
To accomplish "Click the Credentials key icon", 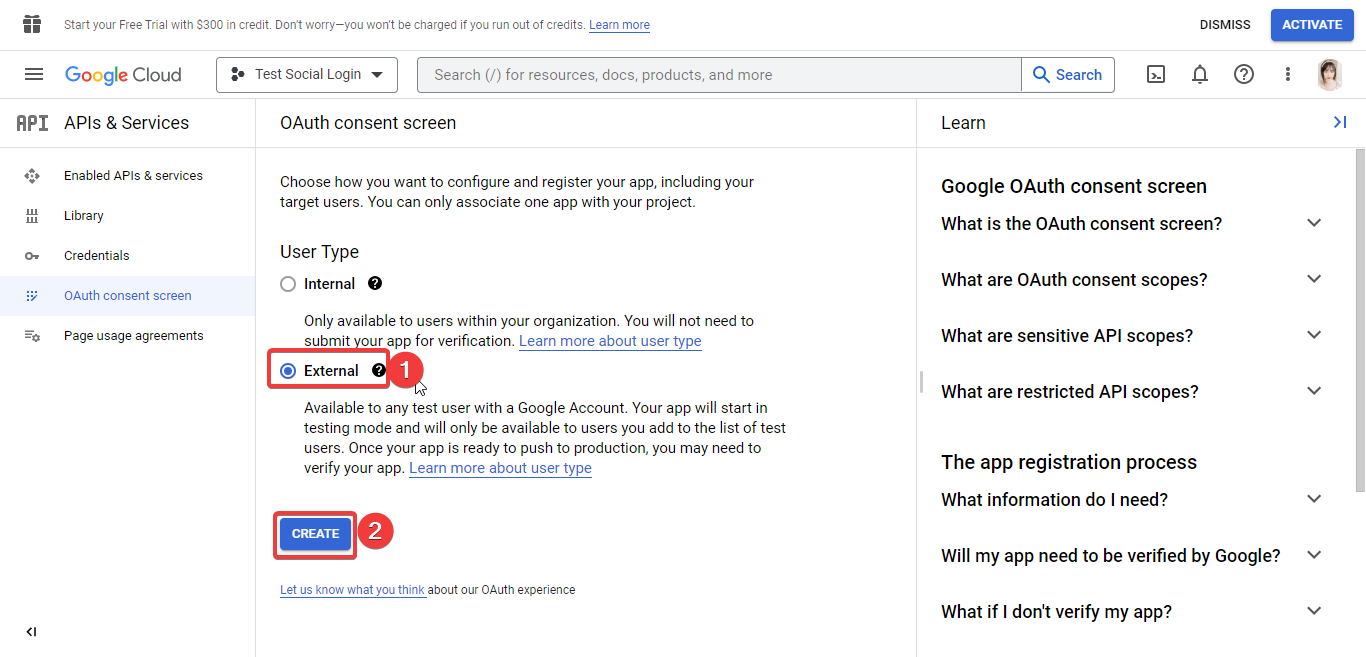I will [x=32, y=256].
